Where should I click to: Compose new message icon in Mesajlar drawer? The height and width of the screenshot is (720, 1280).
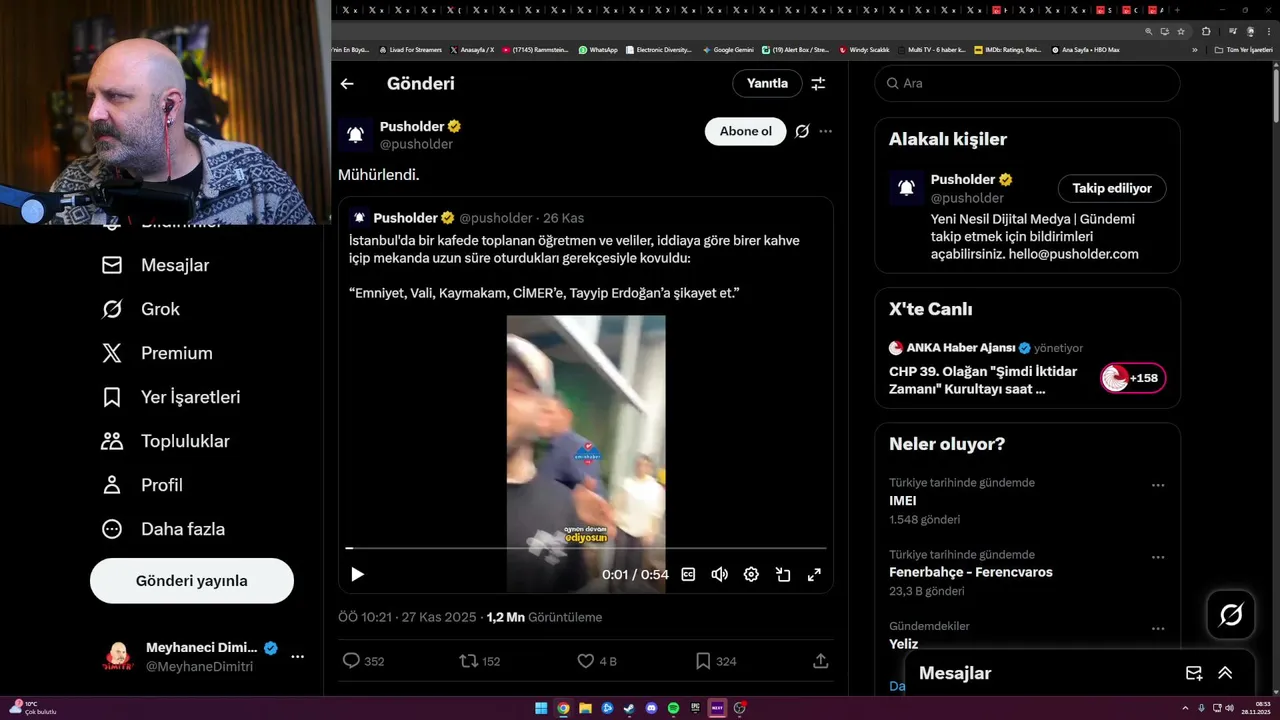coord(1193,673)
